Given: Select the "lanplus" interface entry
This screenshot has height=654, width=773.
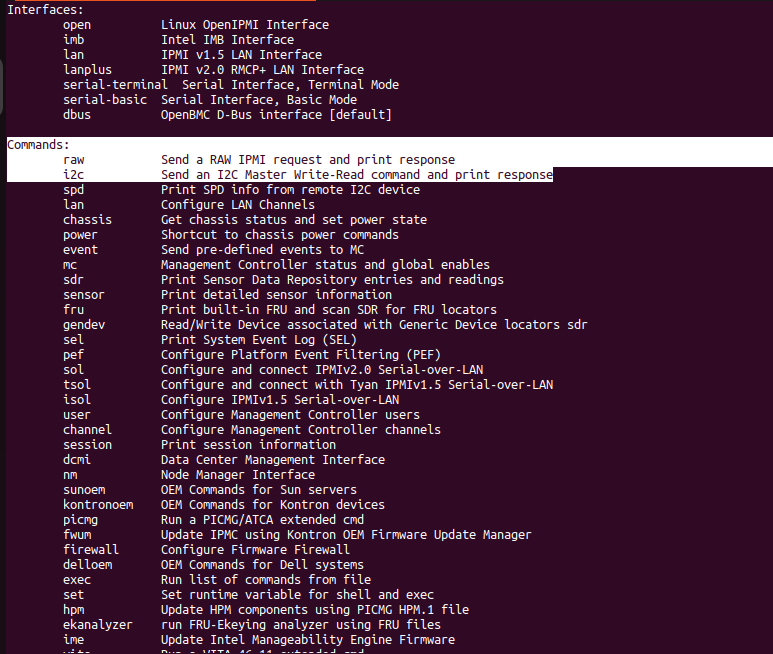Looking at the screenshot, I should (87, 70).
